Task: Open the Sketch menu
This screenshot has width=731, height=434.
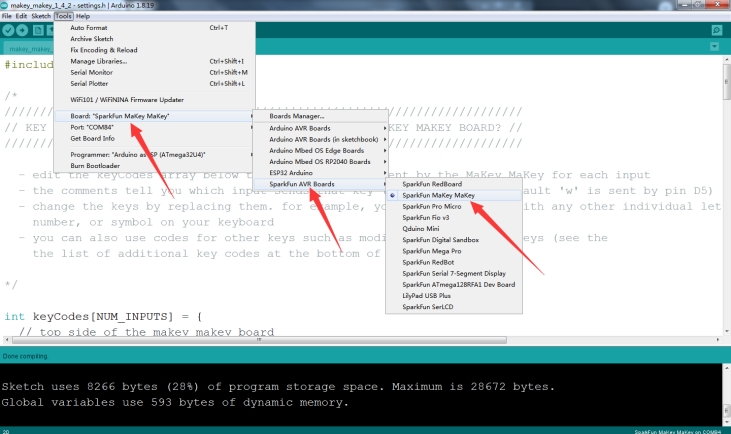Action: (x=41, y=16)
